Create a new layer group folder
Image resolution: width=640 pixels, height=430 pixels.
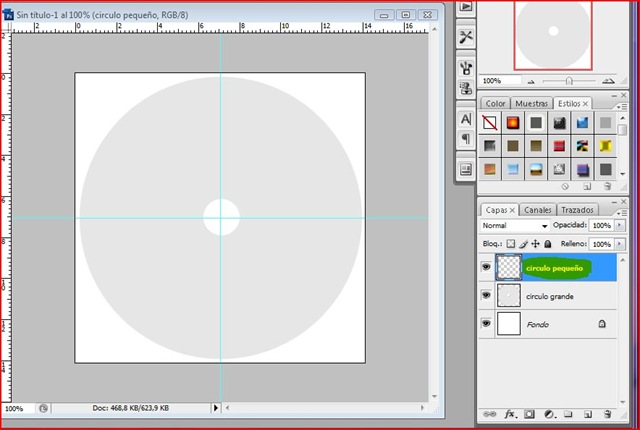567,413
